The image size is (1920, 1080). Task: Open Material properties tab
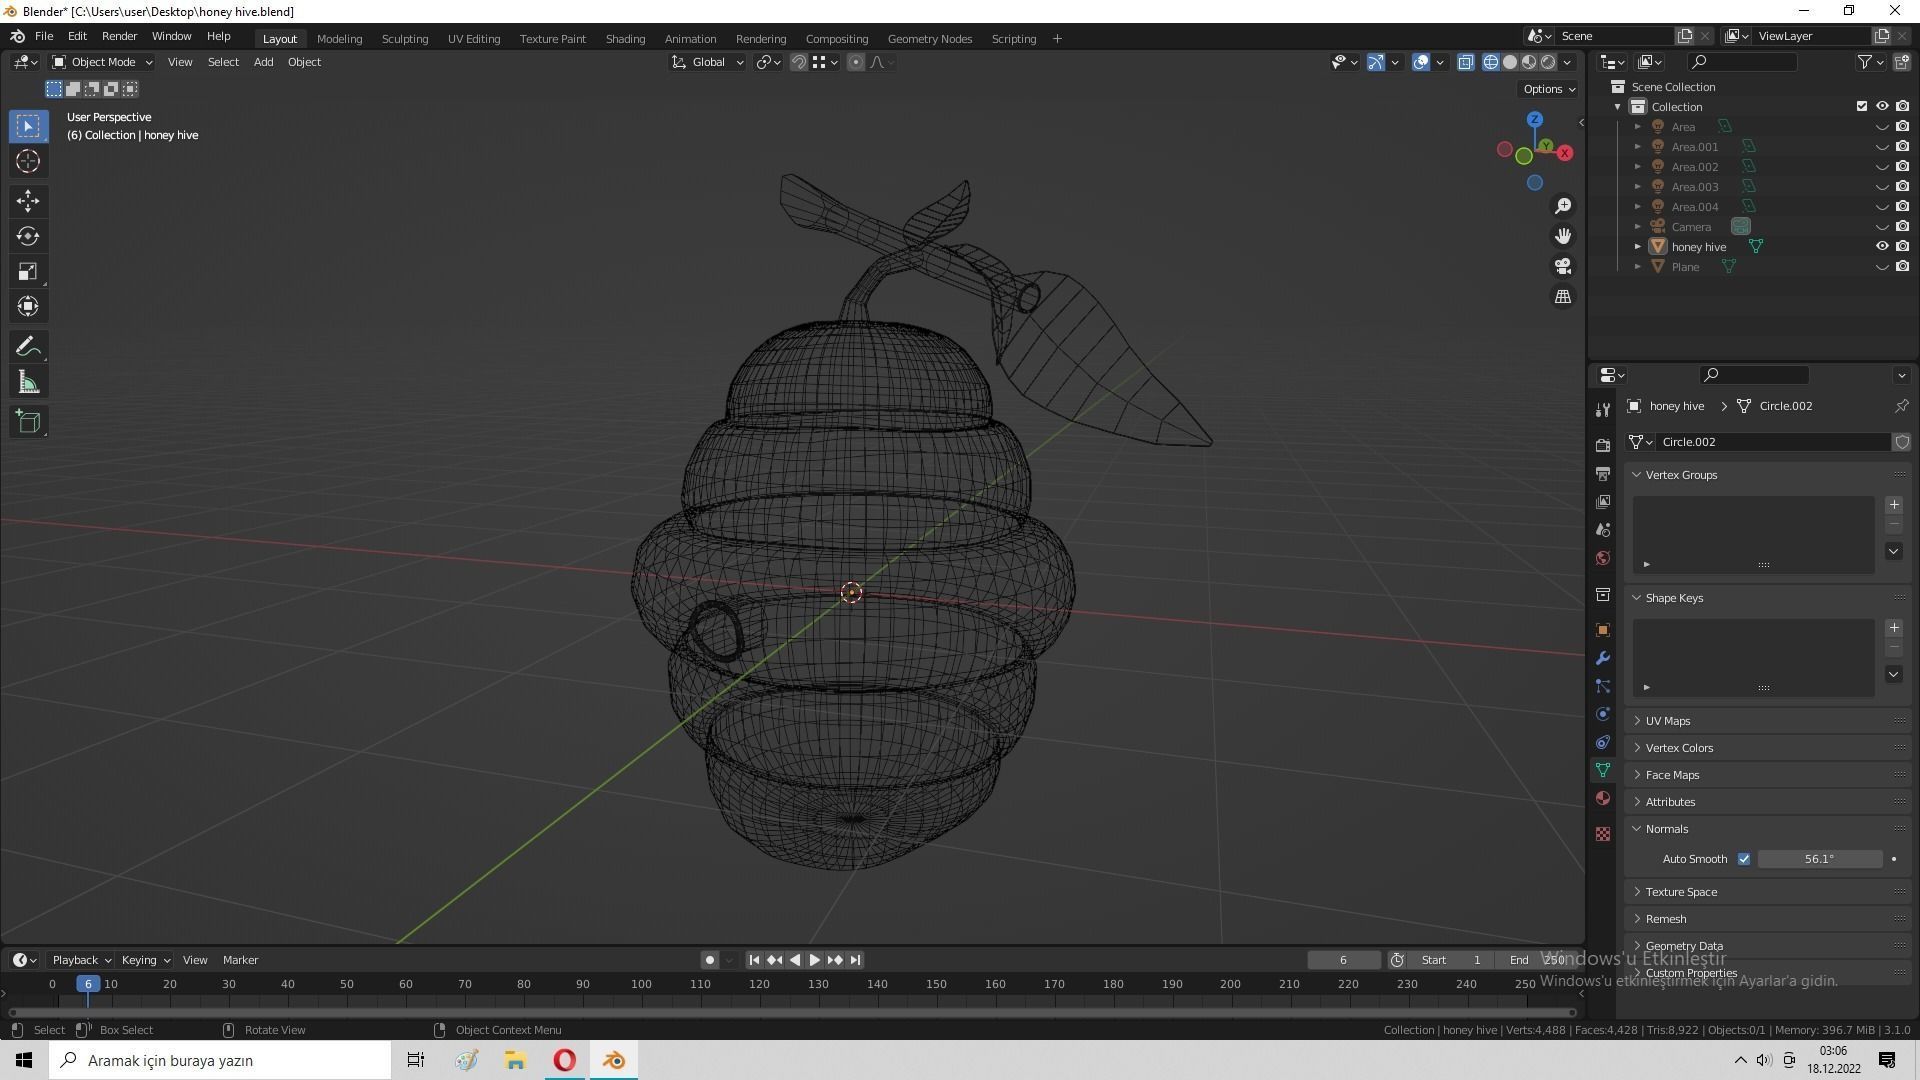(1603, 798)
